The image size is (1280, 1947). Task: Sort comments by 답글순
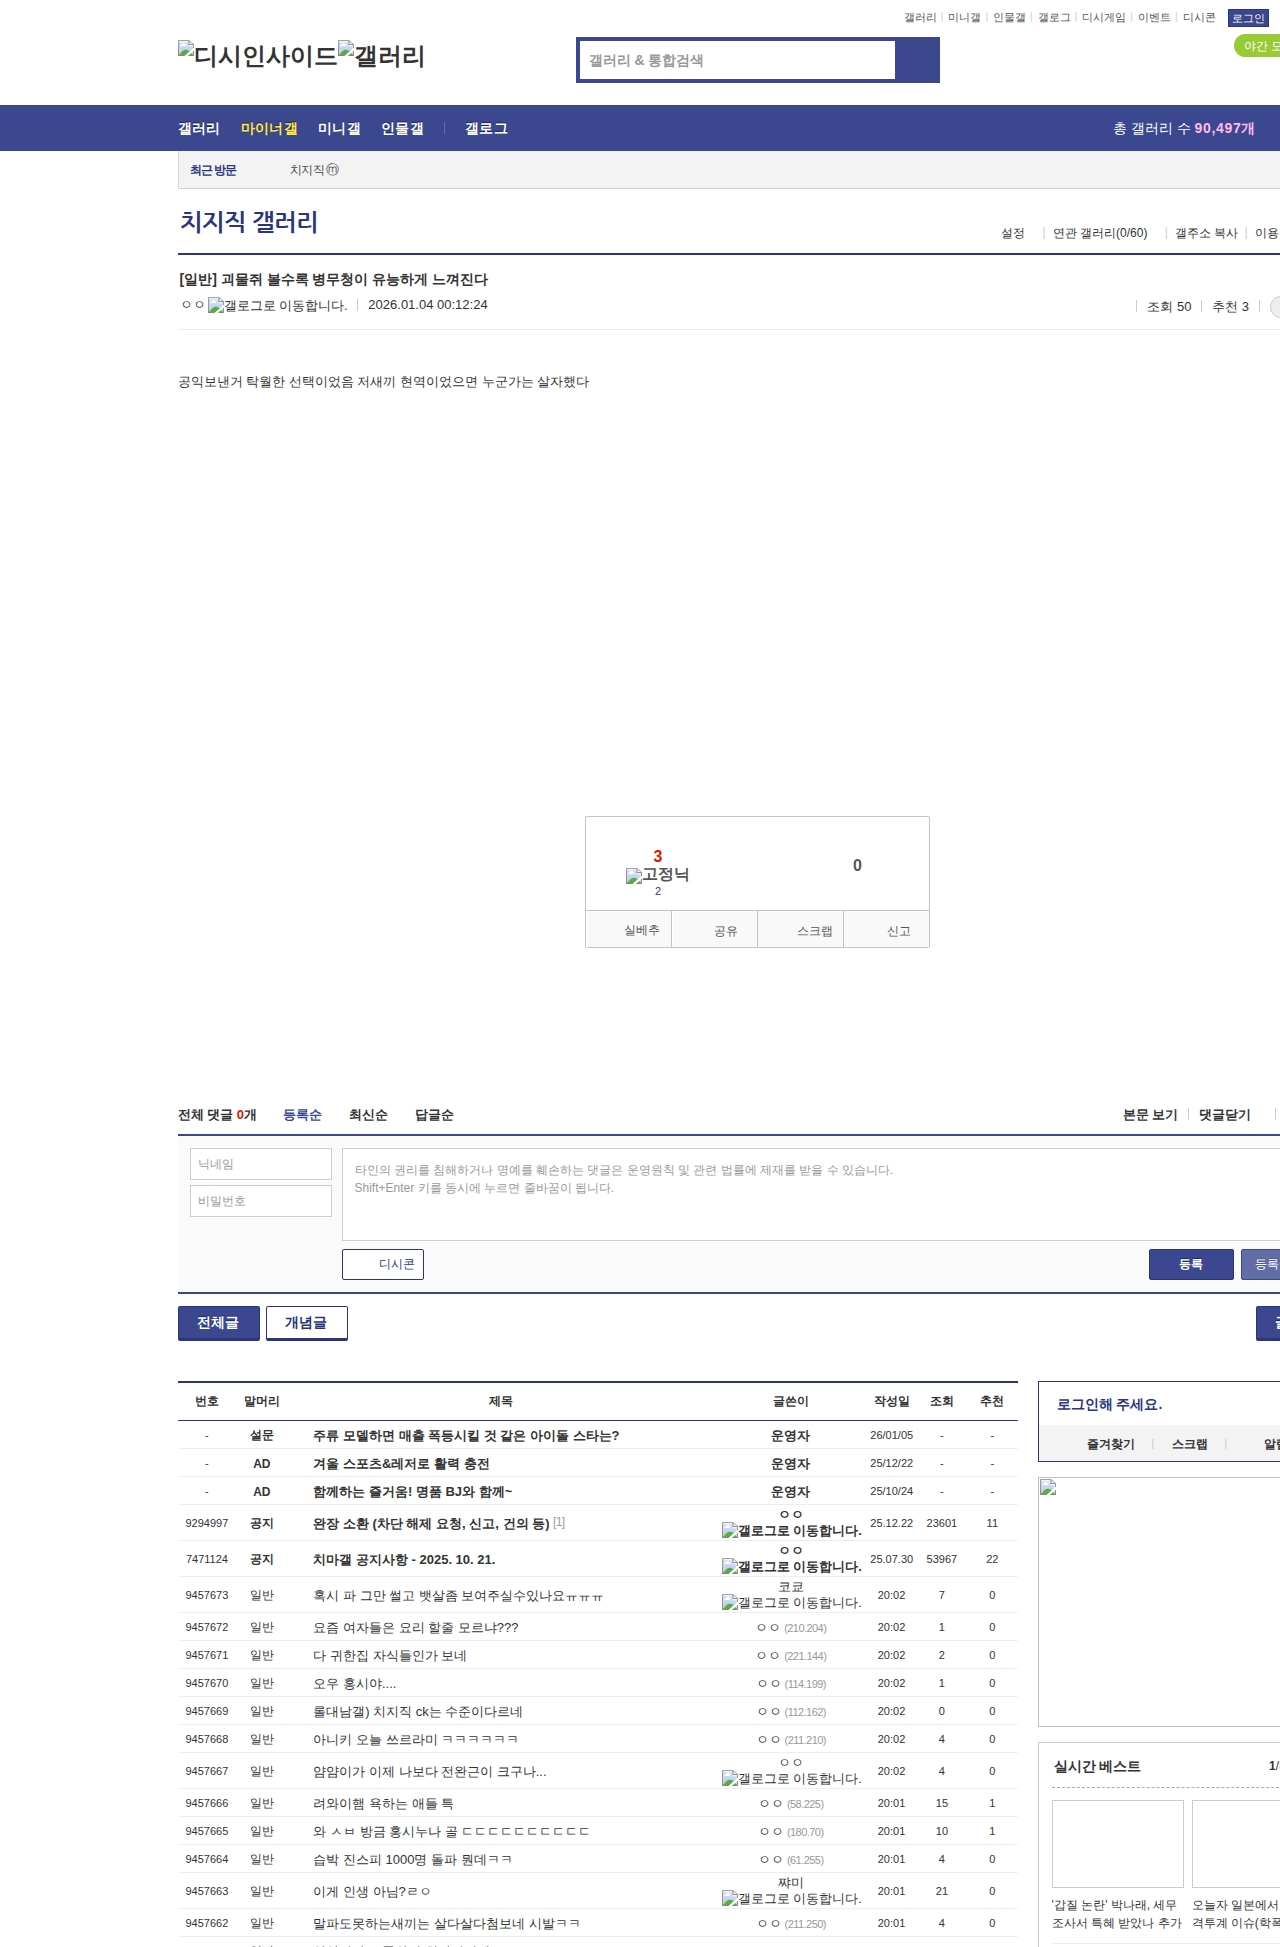434,1115
